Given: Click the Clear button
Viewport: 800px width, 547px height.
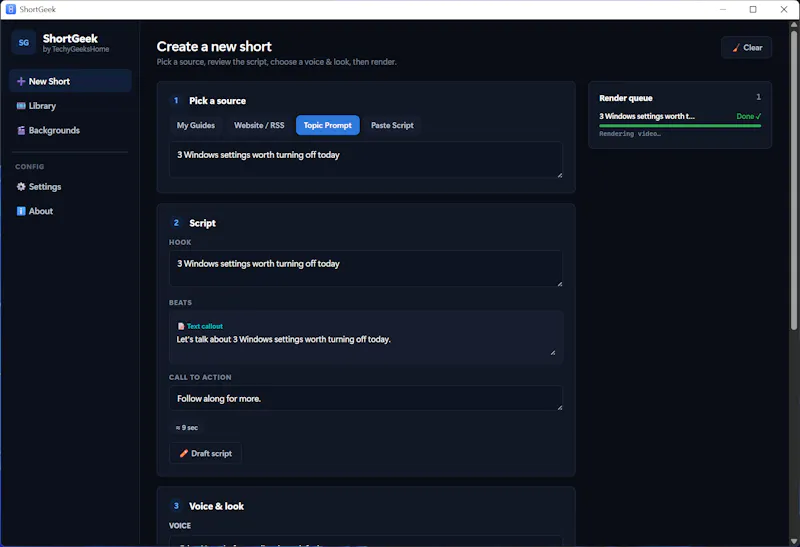Looking at the screenshot, I should point(746,47).
